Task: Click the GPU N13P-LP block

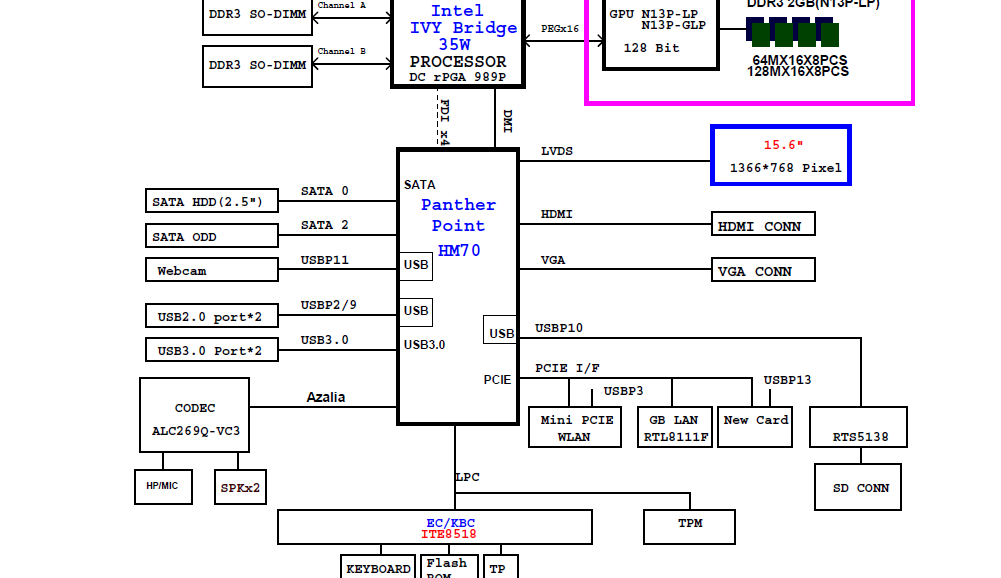Action: point(661,33)
